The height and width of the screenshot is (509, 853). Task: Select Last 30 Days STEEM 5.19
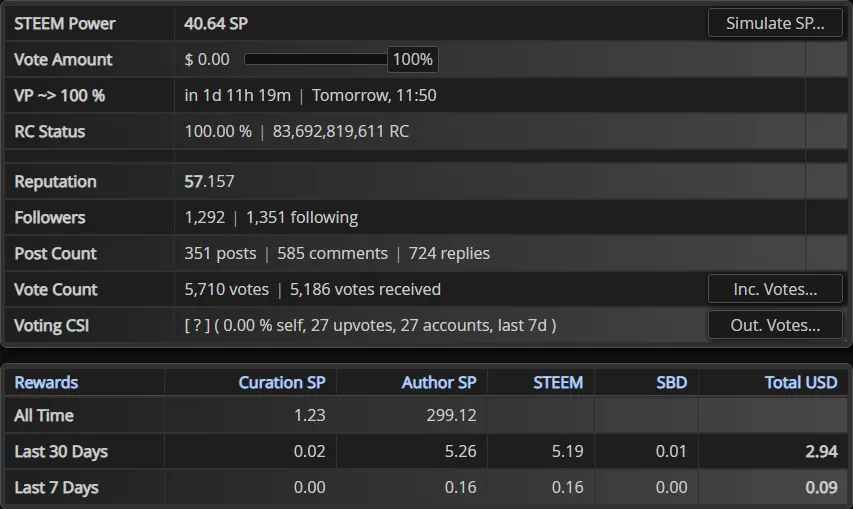coord(567,451)
